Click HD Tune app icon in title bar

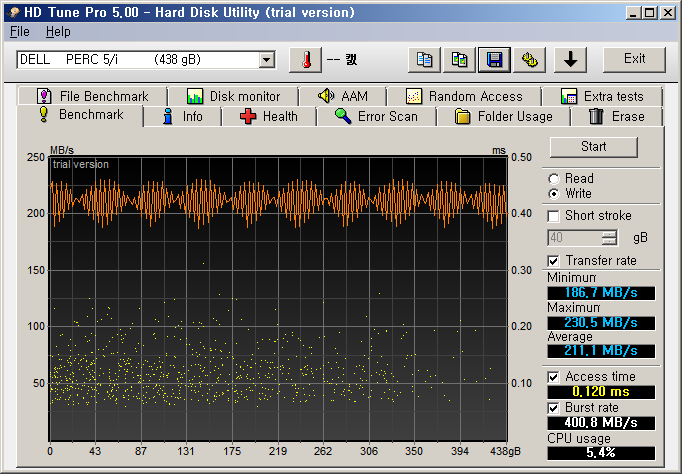point(14,12)
